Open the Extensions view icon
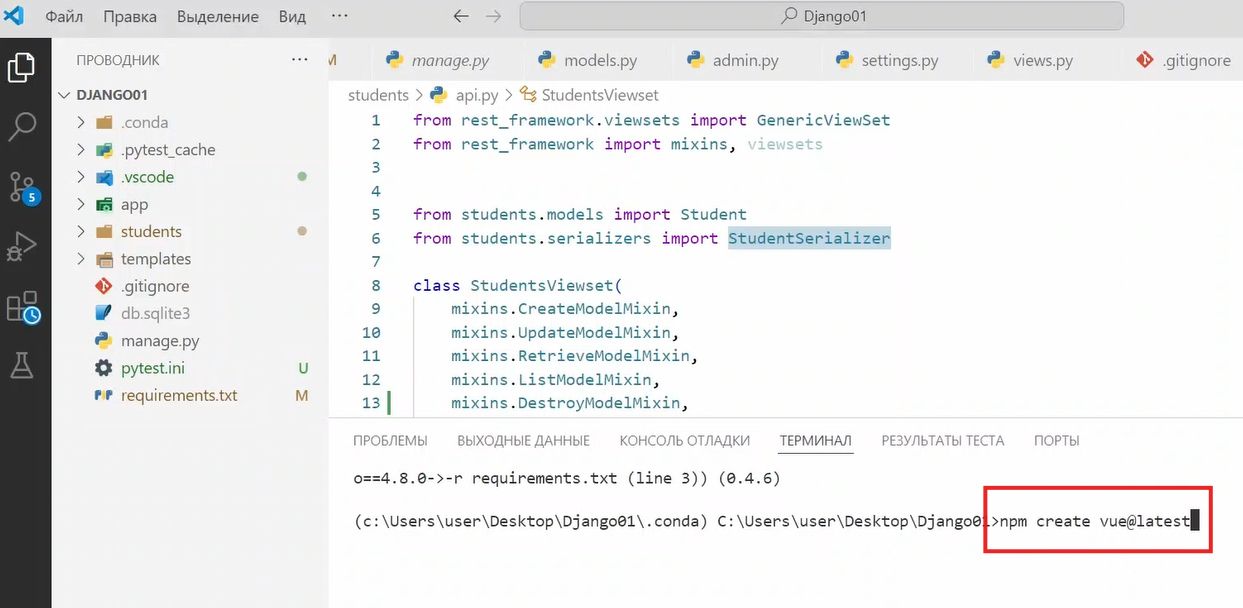 pyautogui.click(x=22, y=307)
